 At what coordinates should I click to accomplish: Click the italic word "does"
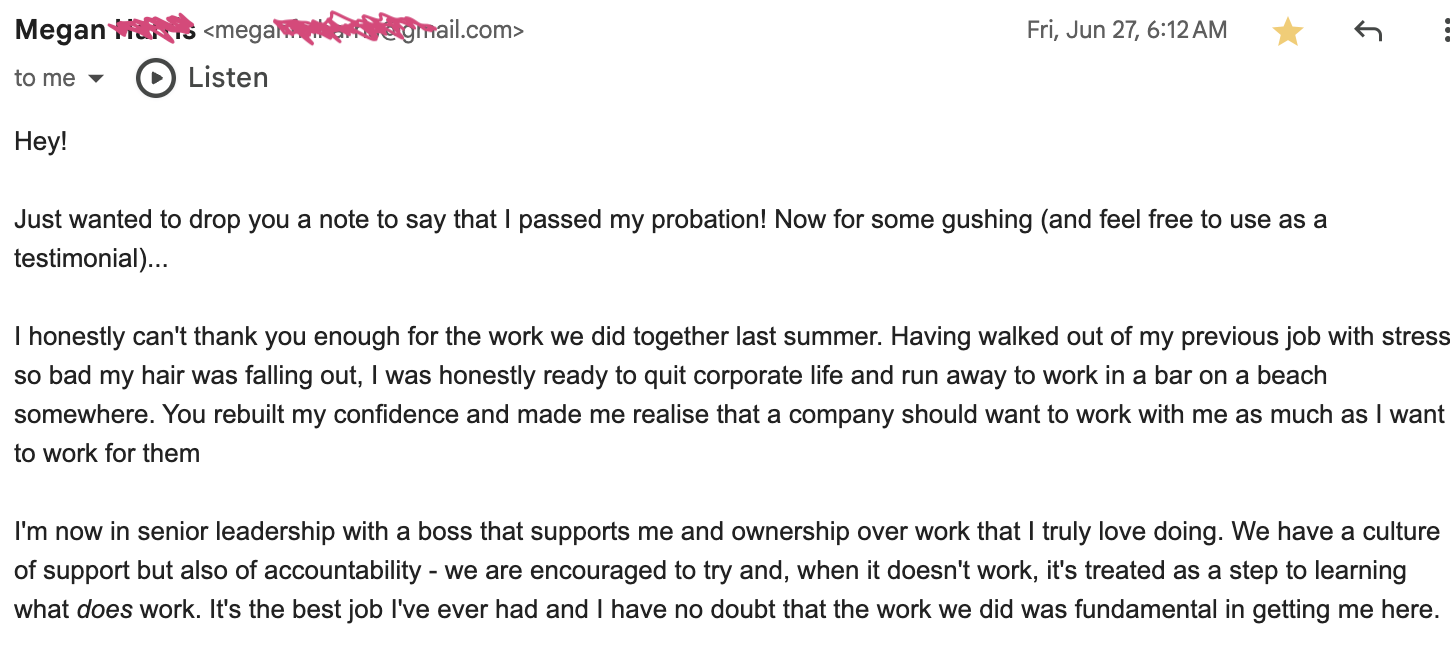104,609
